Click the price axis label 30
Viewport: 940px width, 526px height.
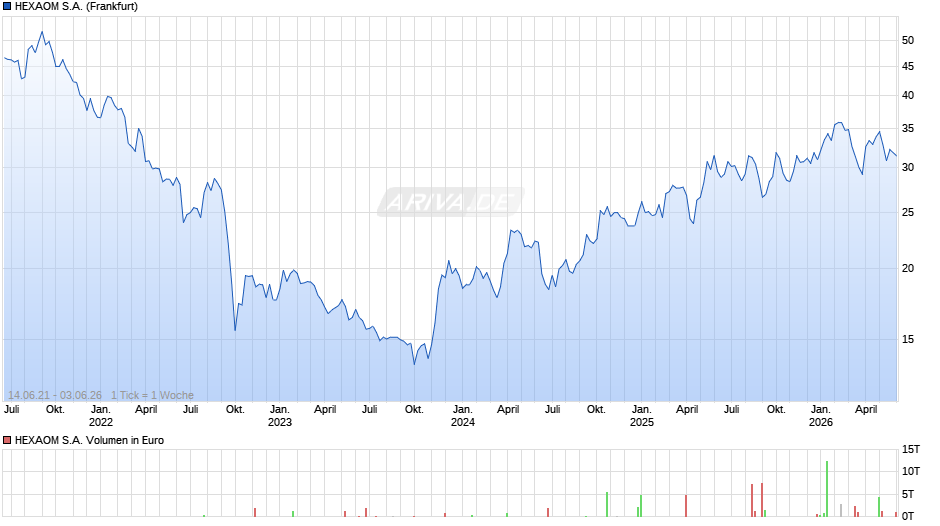pos(908,167)
